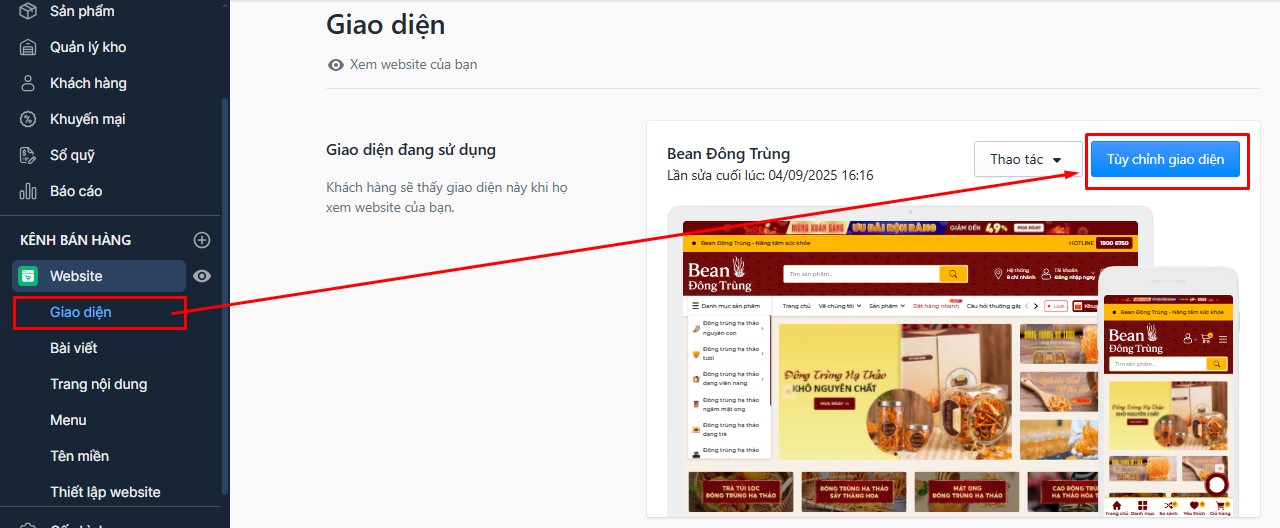
Task: Select Menu under Website
Action: 68,420
